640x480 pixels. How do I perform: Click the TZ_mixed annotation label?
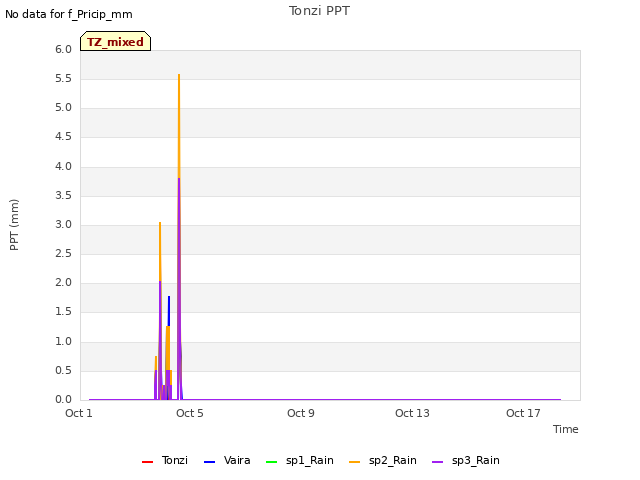(x=116, y=41)
